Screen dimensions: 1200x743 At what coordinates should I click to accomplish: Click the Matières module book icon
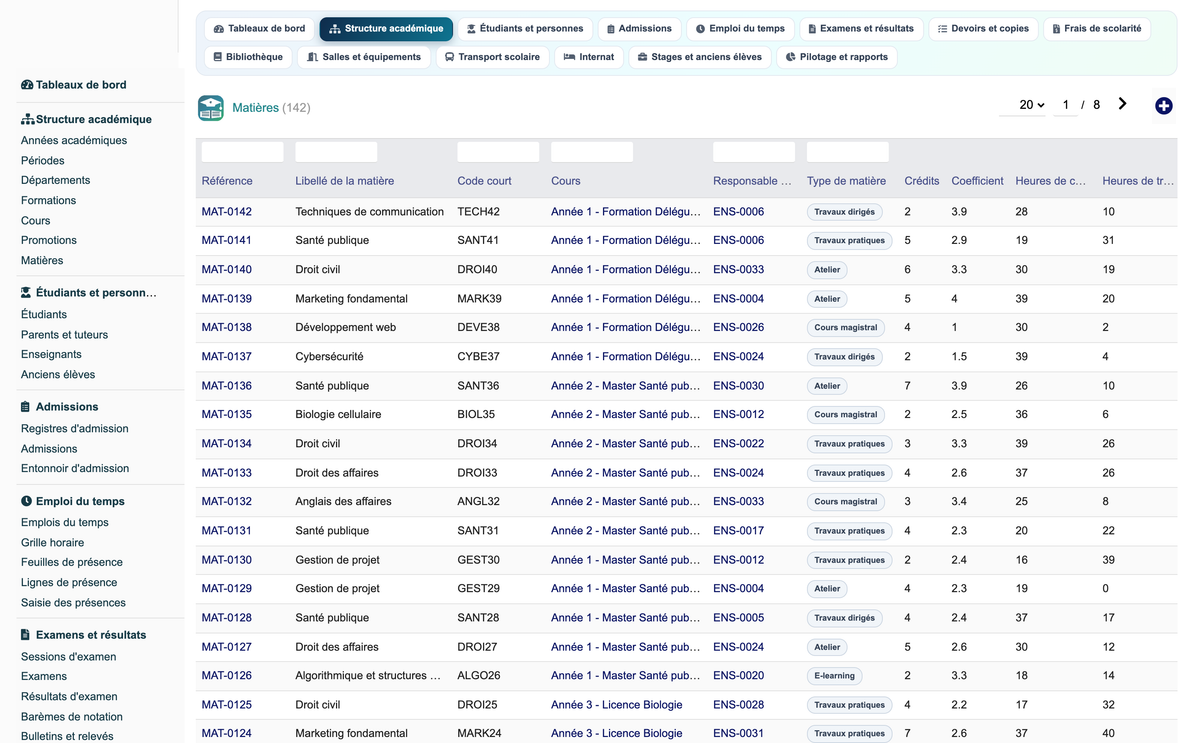tap(211, 108)
